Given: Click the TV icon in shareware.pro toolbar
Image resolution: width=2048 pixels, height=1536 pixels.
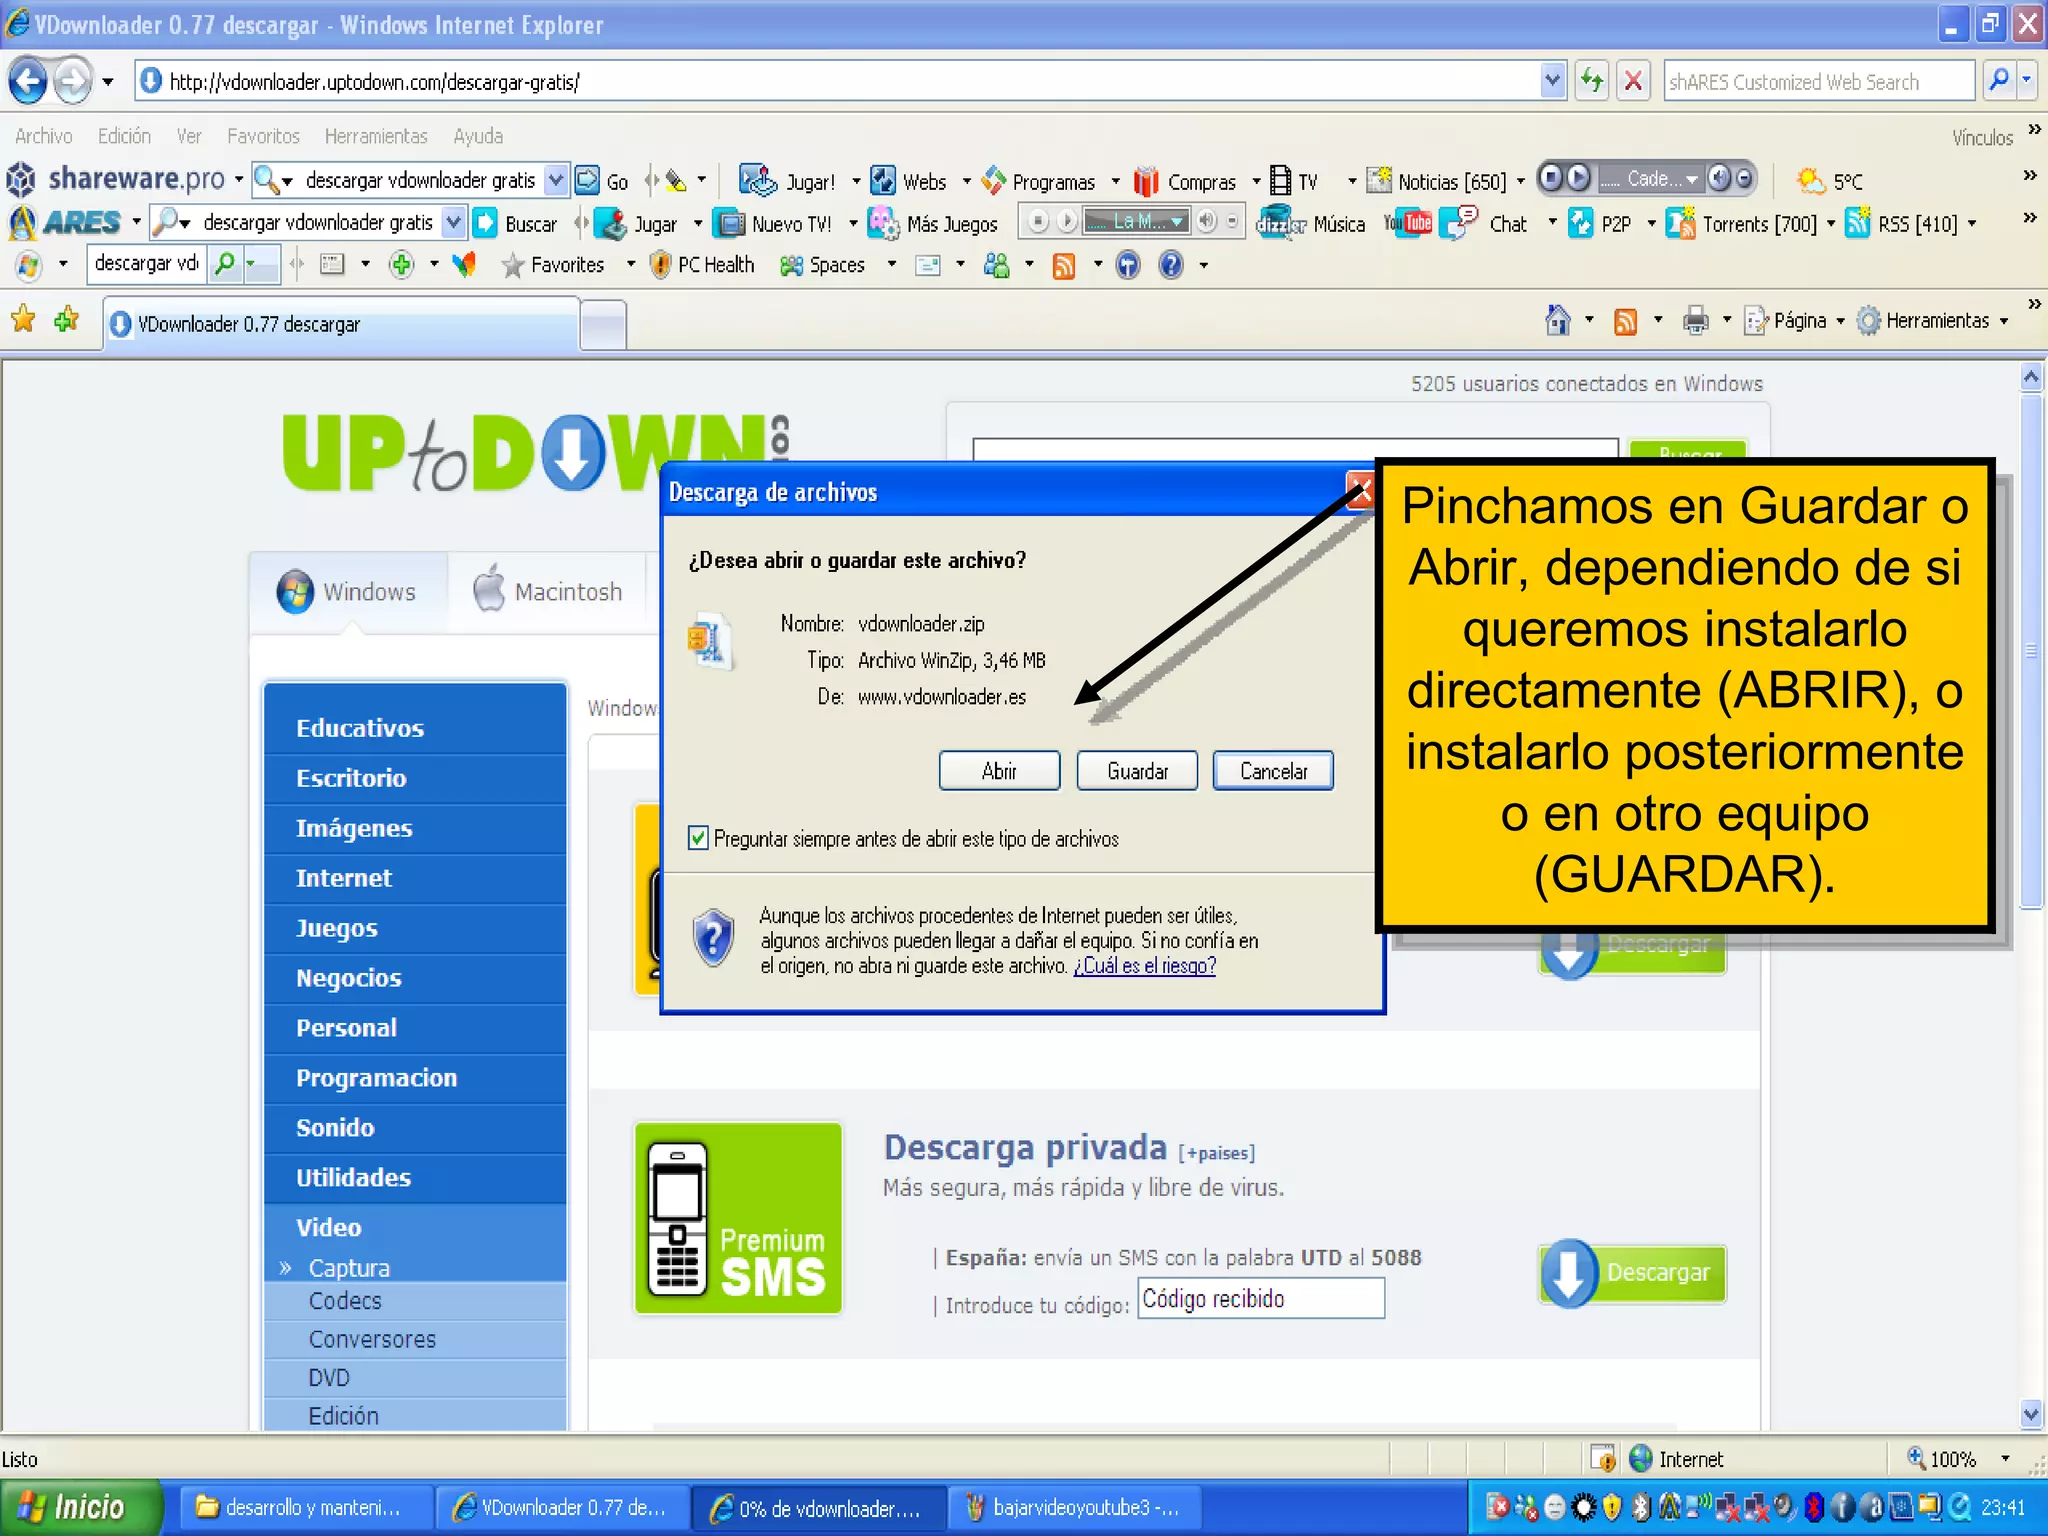Looking at the screenshot, I should [x=1280, y=181].
